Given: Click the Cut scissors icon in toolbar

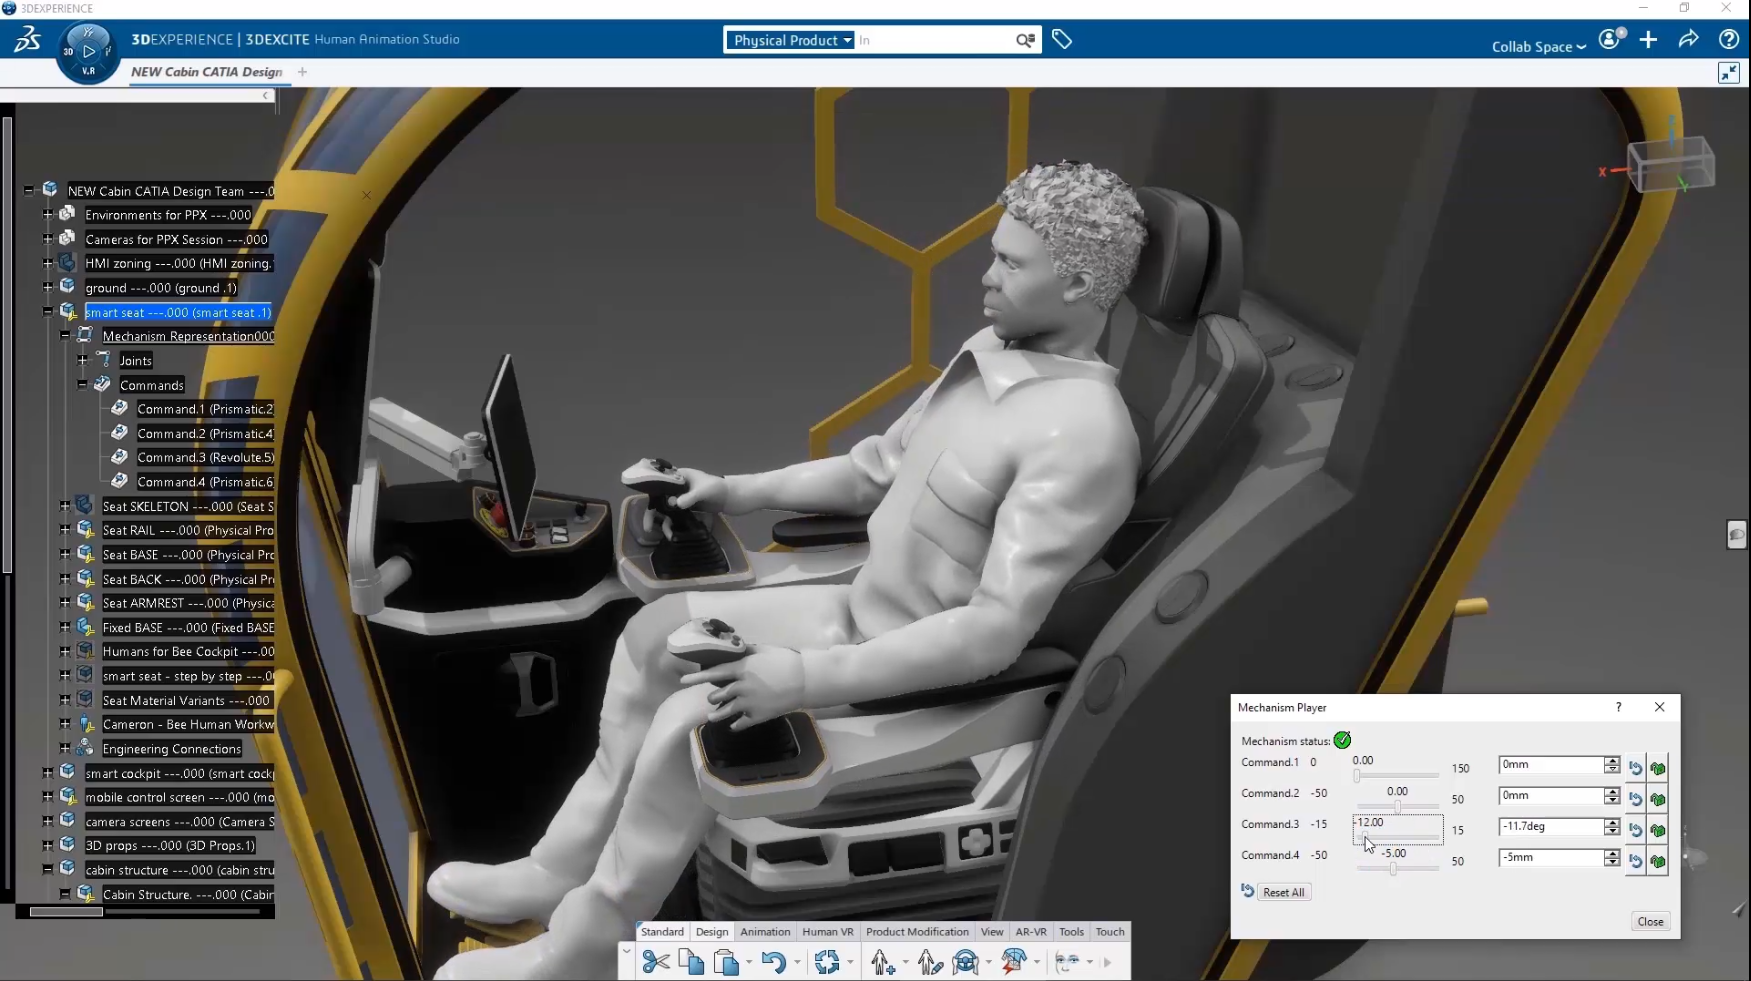Looking at the screenshot, I should pos(656,962).
